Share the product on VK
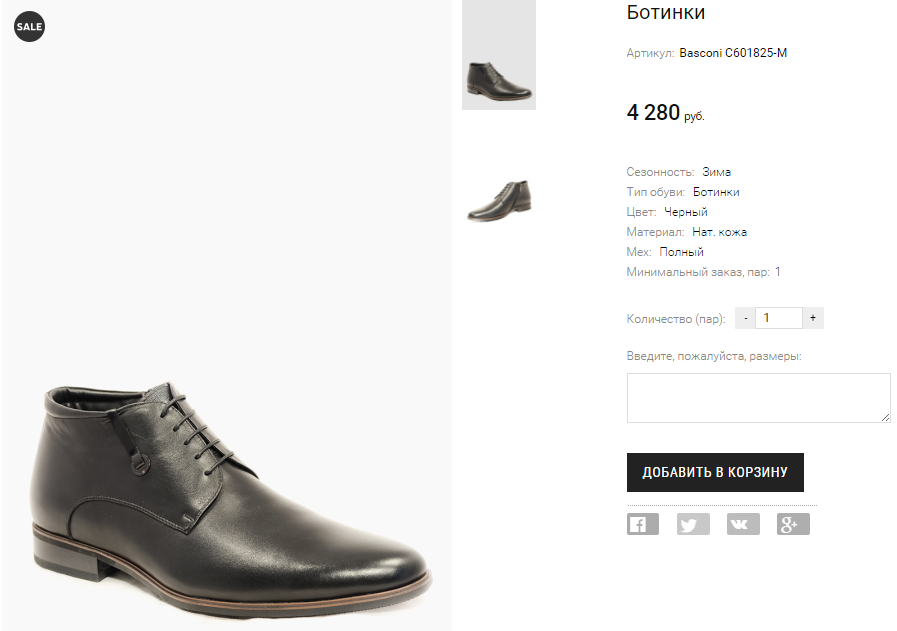897x631 pixels. click(x=743, y=524)
